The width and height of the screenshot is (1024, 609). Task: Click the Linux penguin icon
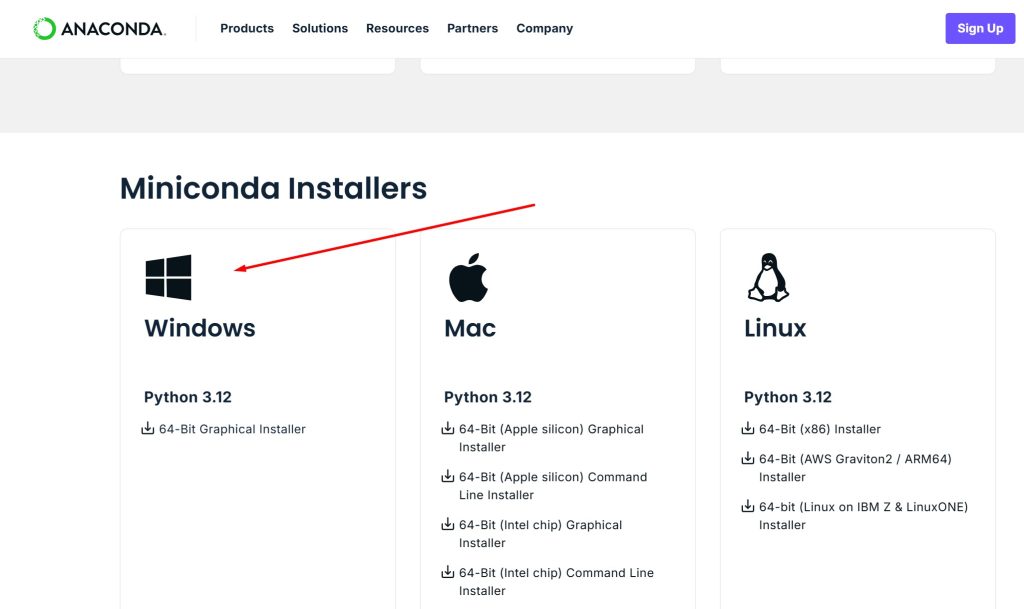pos(768,277)
